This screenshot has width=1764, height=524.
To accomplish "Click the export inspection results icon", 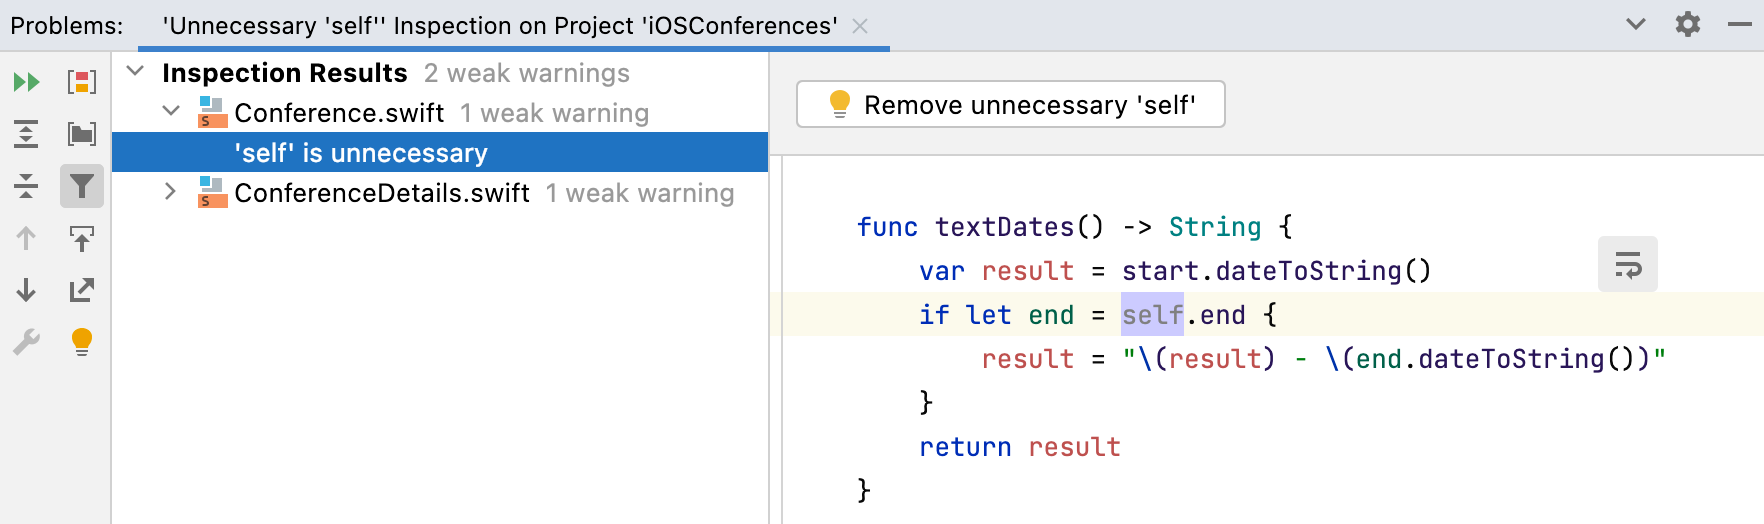I will pos(82,290).
